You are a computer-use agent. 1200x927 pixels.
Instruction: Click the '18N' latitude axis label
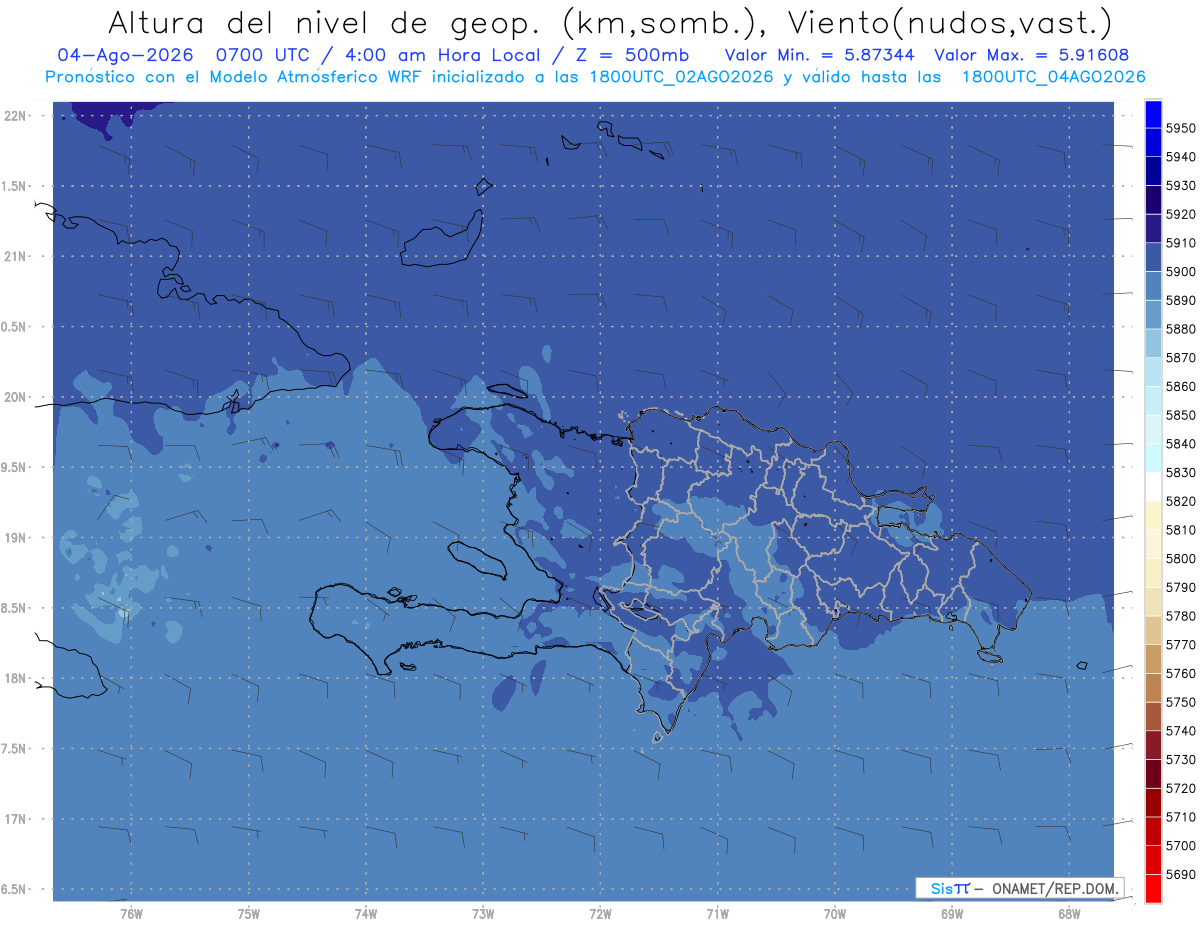point(15,678)
